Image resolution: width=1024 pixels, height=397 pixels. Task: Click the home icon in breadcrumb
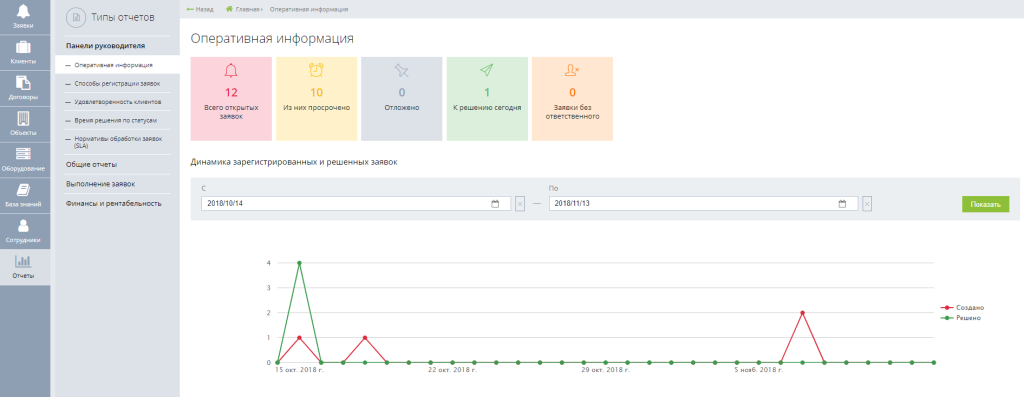229,9
